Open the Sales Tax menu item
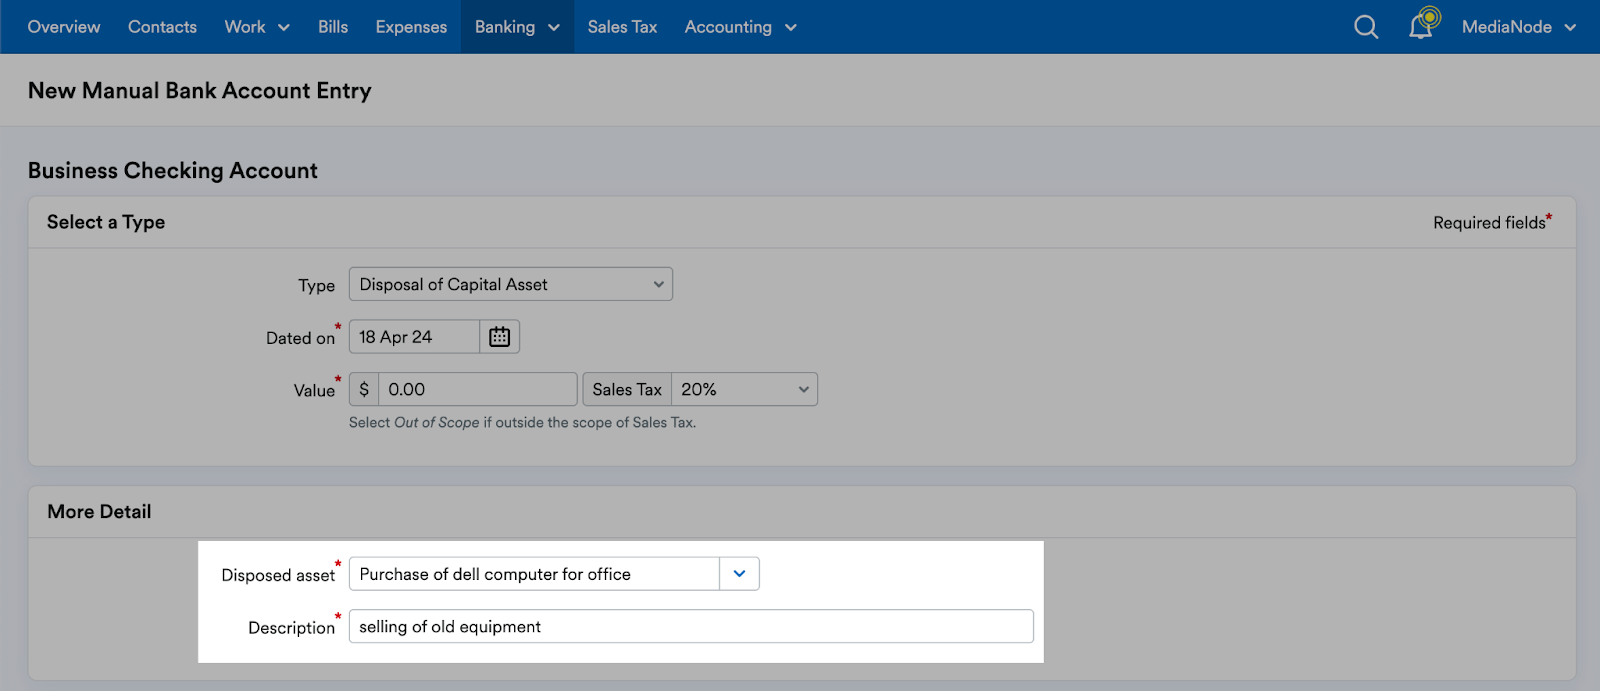The height and width of the screenshot is (691, 1600). click(x=622, y=27)
